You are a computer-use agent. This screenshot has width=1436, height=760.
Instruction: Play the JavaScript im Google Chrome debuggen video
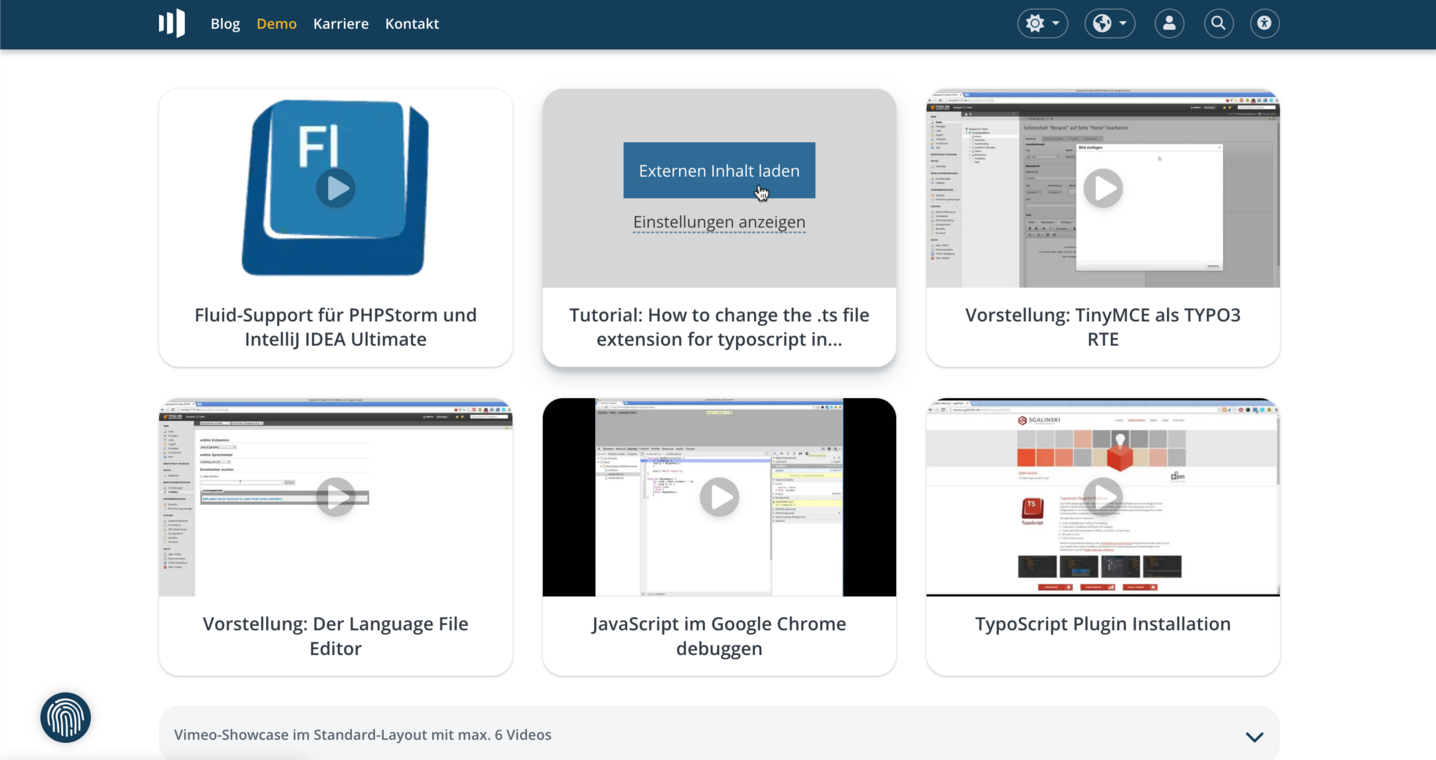click(719, 497)
